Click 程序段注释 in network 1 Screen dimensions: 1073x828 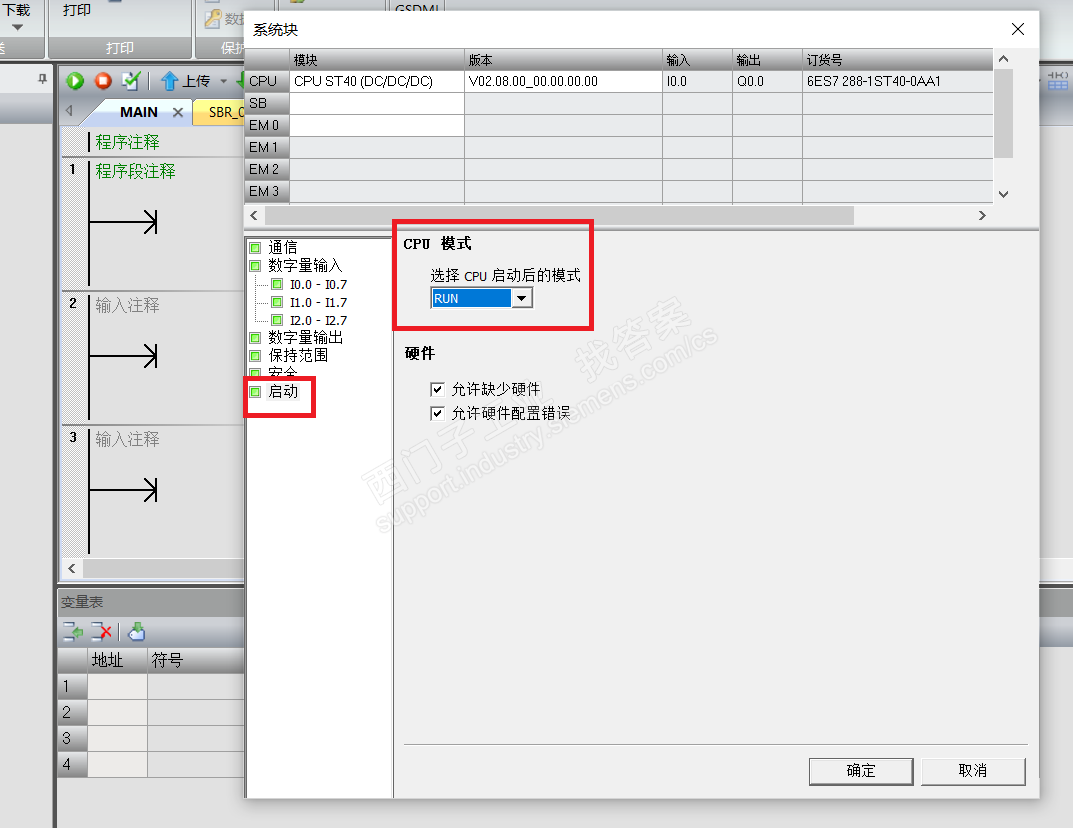pyautogui.click(x=135, y=171)
